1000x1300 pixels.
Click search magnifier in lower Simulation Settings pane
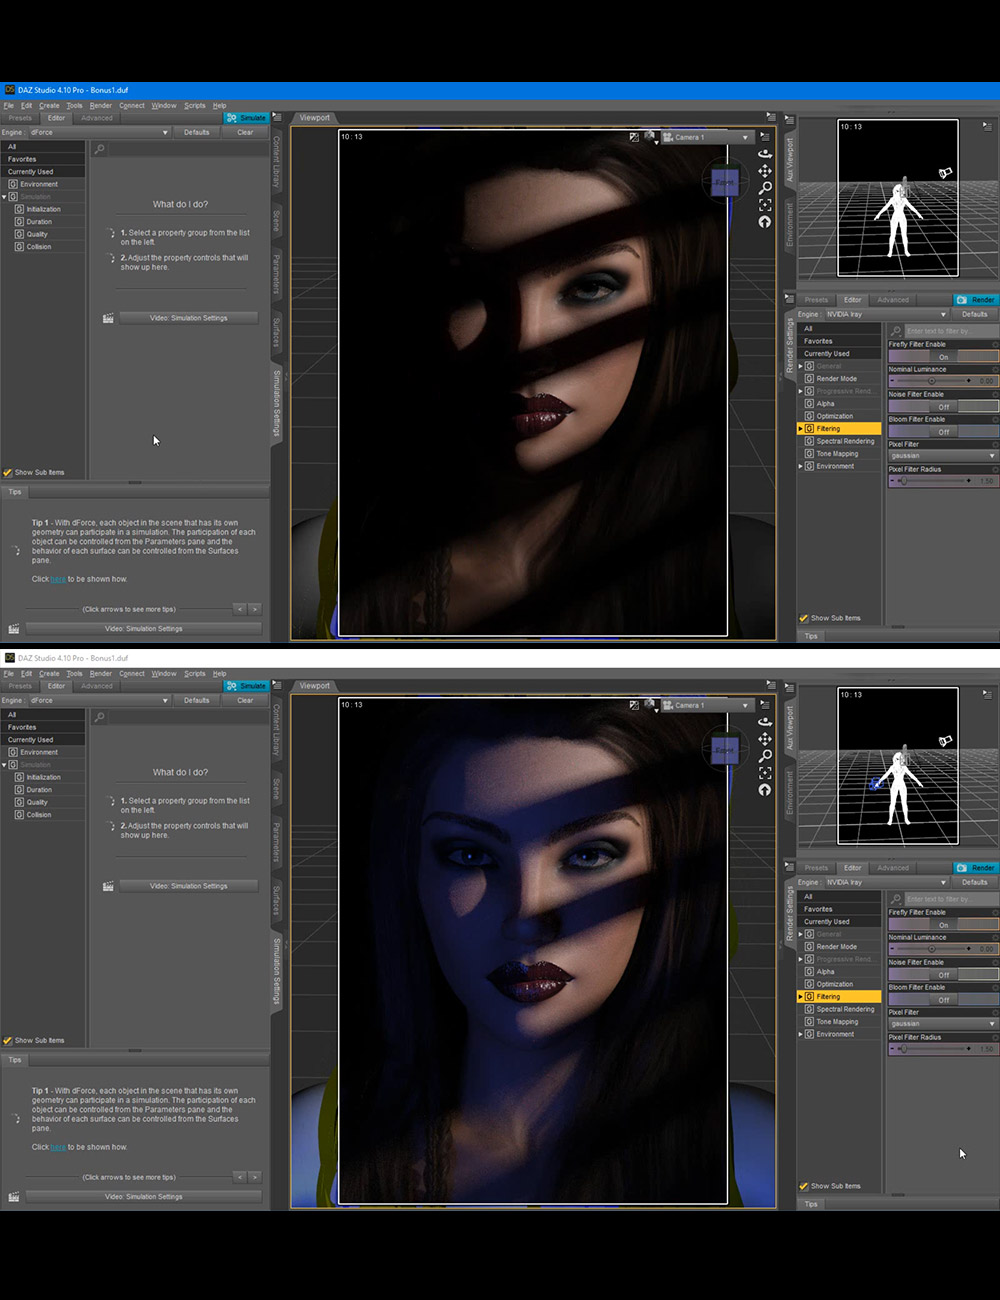click(99, 717)
